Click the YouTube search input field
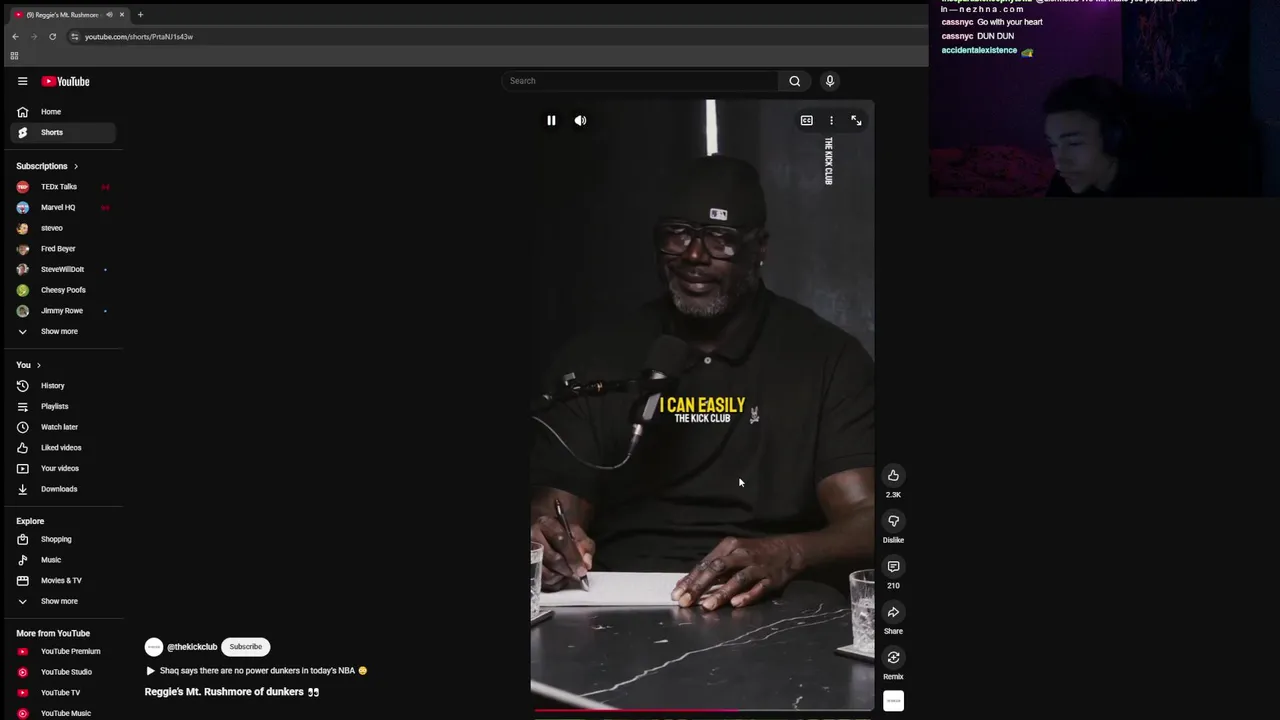 [x=640, y=81]
